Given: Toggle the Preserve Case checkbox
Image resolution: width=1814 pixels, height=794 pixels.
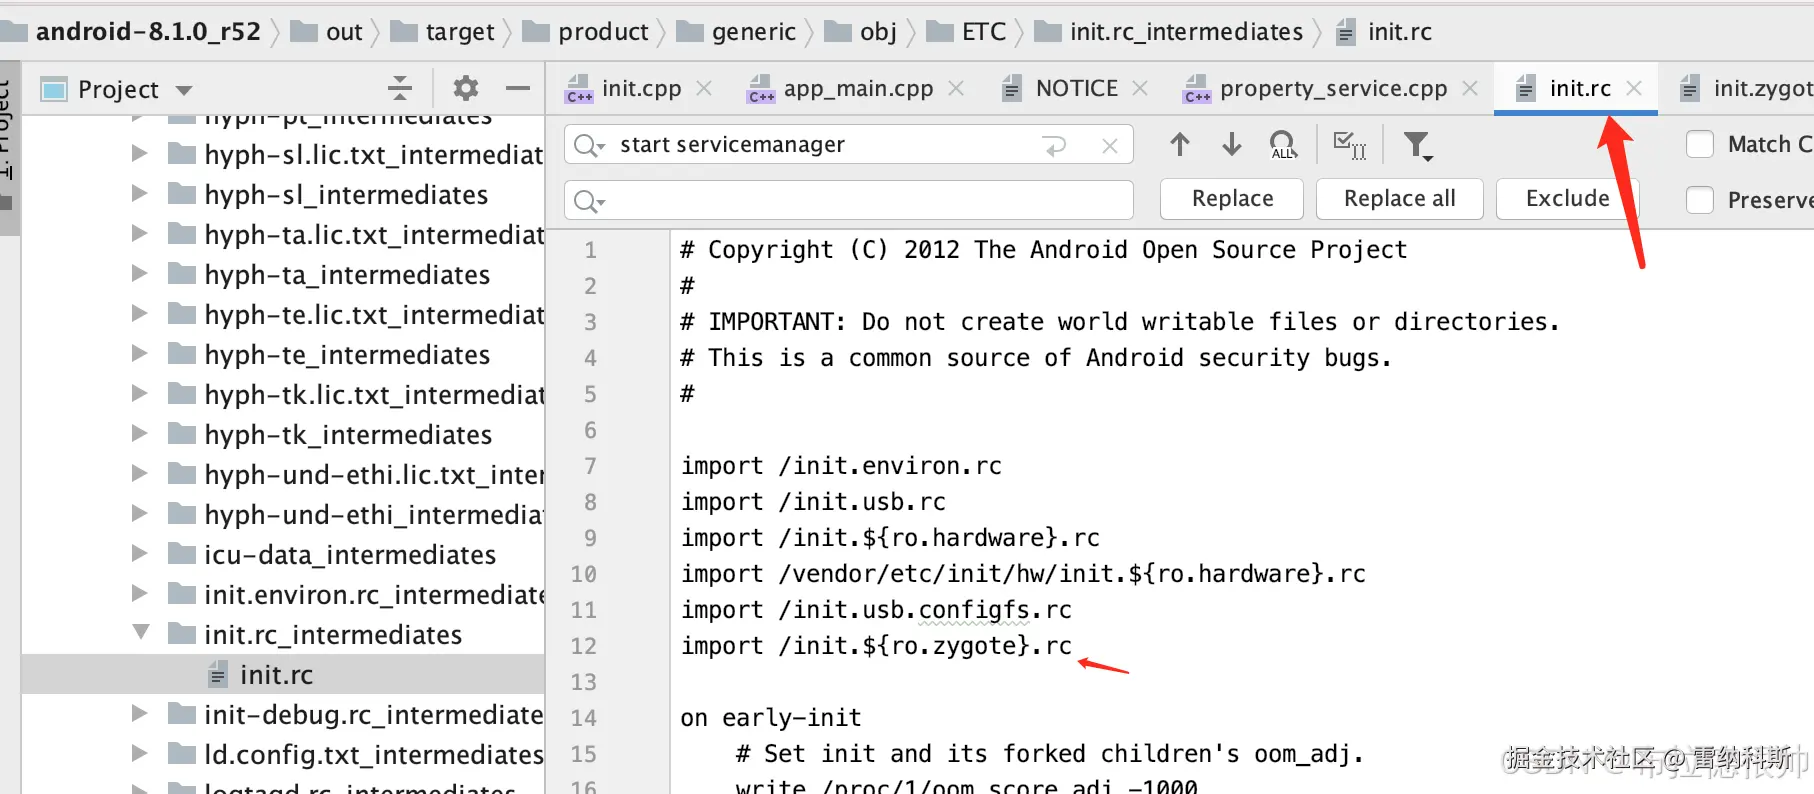Looking at the screenshot, I should 1700,200.
